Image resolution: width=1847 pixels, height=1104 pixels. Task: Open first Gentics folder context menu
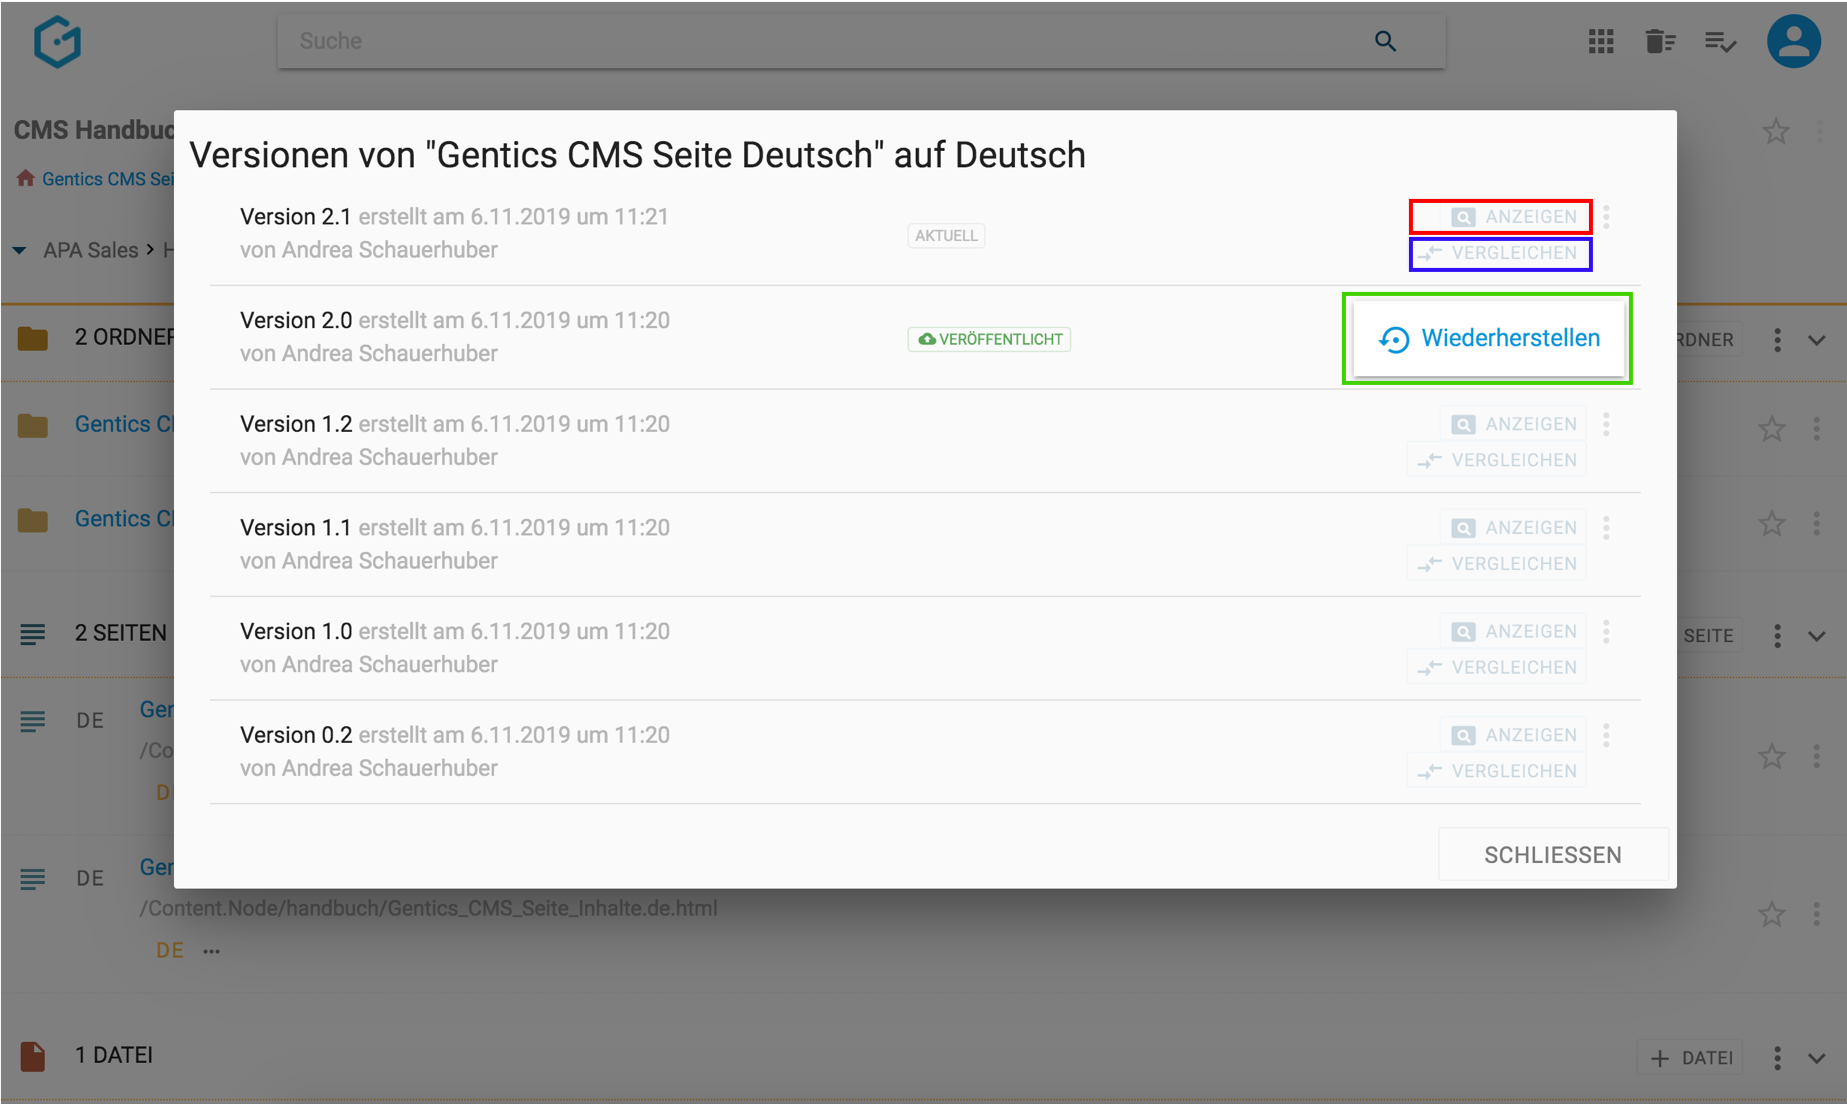pos(1817,429)
